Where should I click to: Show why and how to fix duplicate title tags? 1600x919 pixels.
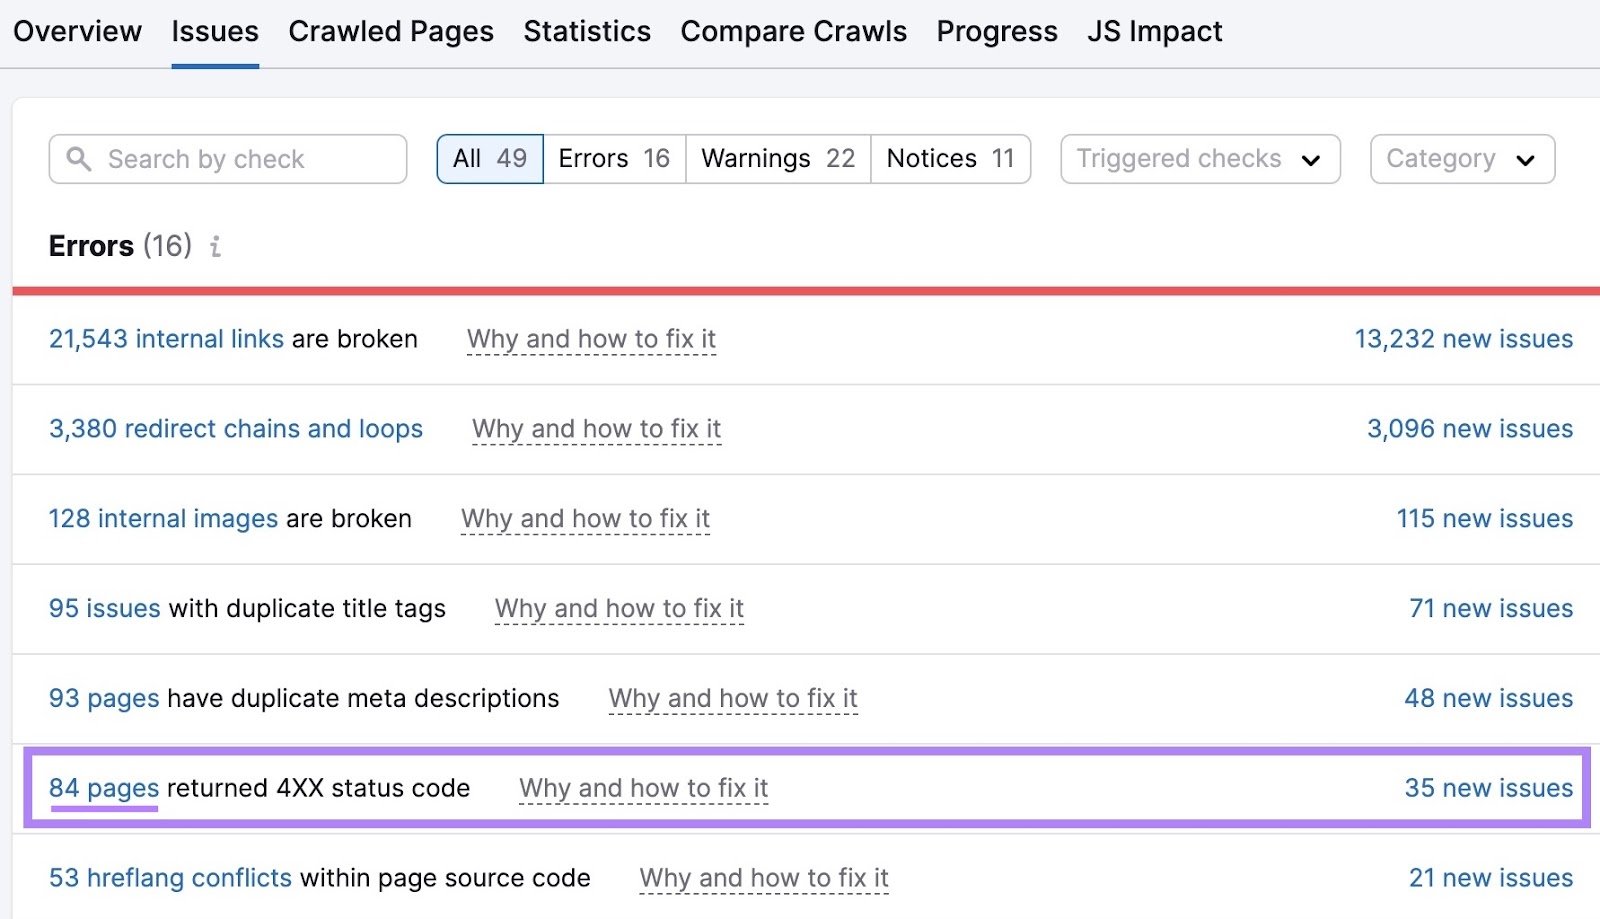tap(619, 609)
